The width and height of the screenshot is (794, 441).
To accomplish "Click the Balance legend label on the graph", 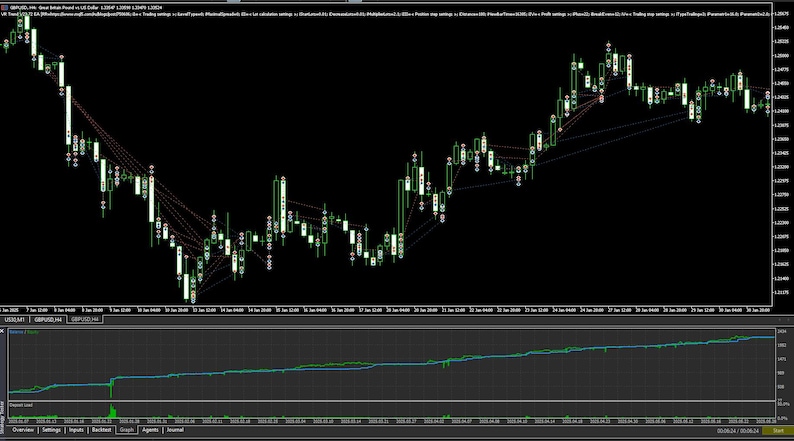I will point(16,332).
